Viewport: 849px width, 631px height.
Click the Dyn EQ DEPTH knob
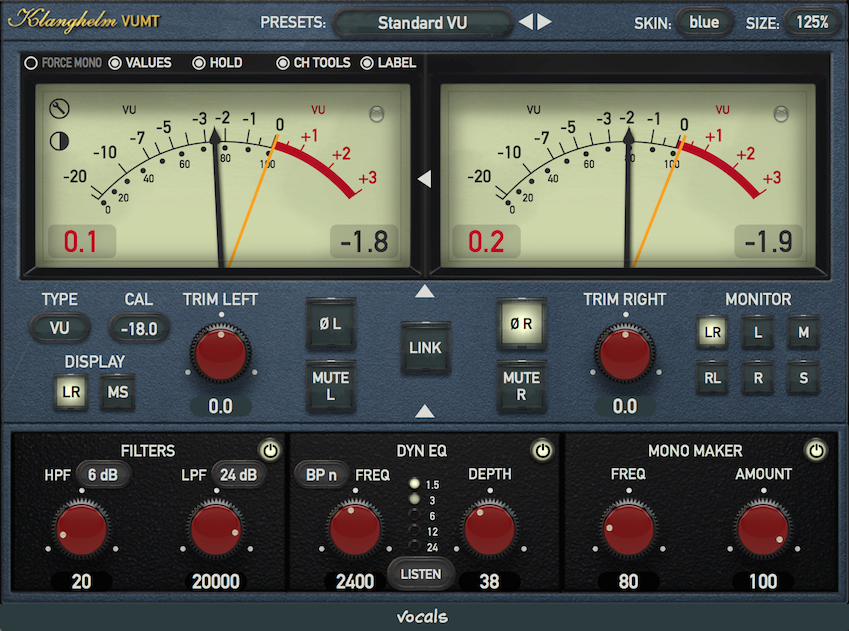[489, 529]
